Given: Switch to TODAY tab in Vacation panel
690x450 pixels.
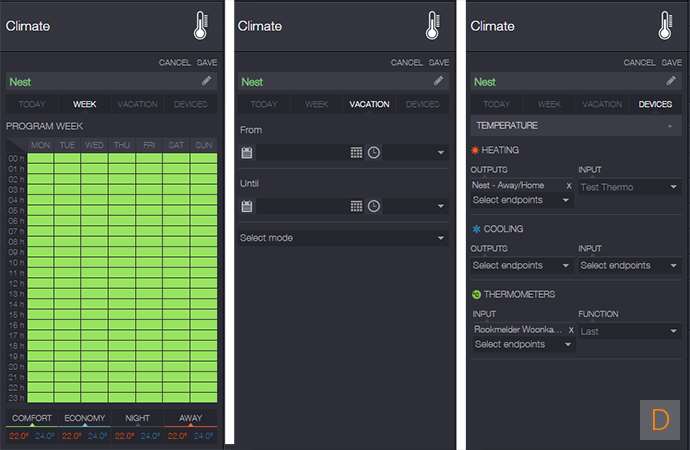Looking at the screenshot, I should (x=264, y=104).
